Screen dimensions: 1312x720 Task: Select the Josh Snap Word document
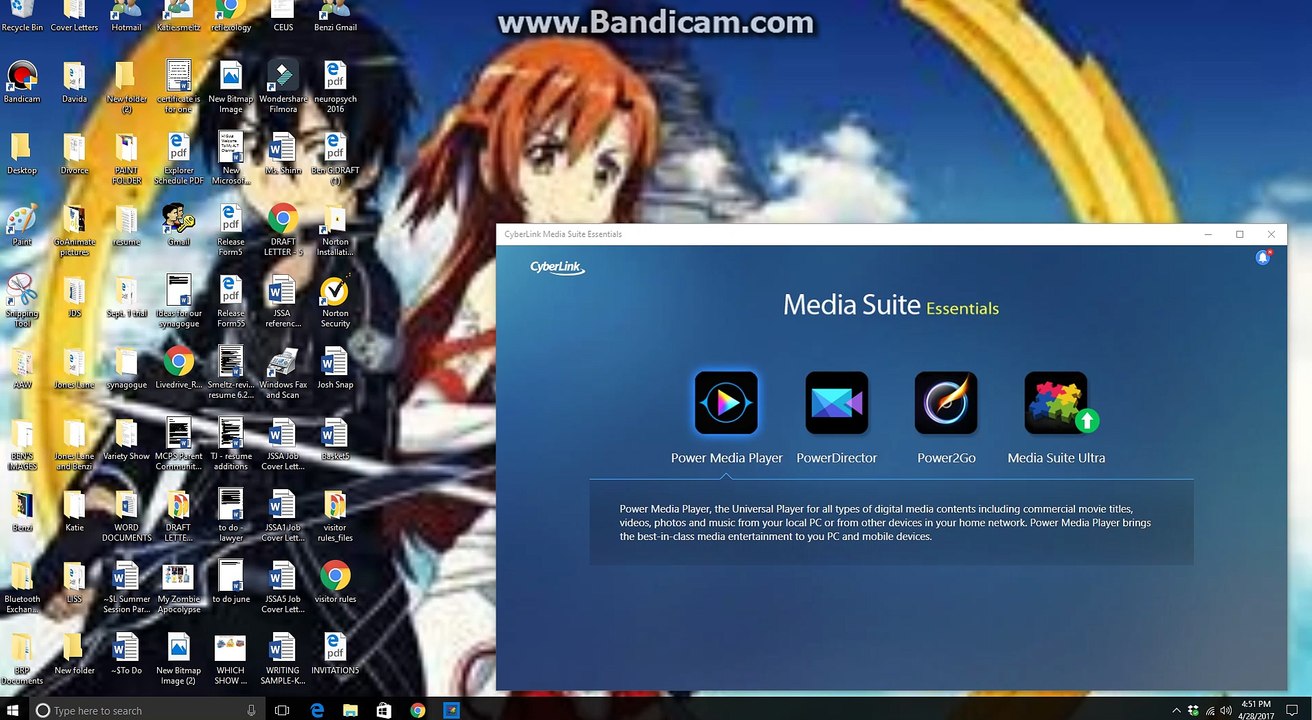335,368
